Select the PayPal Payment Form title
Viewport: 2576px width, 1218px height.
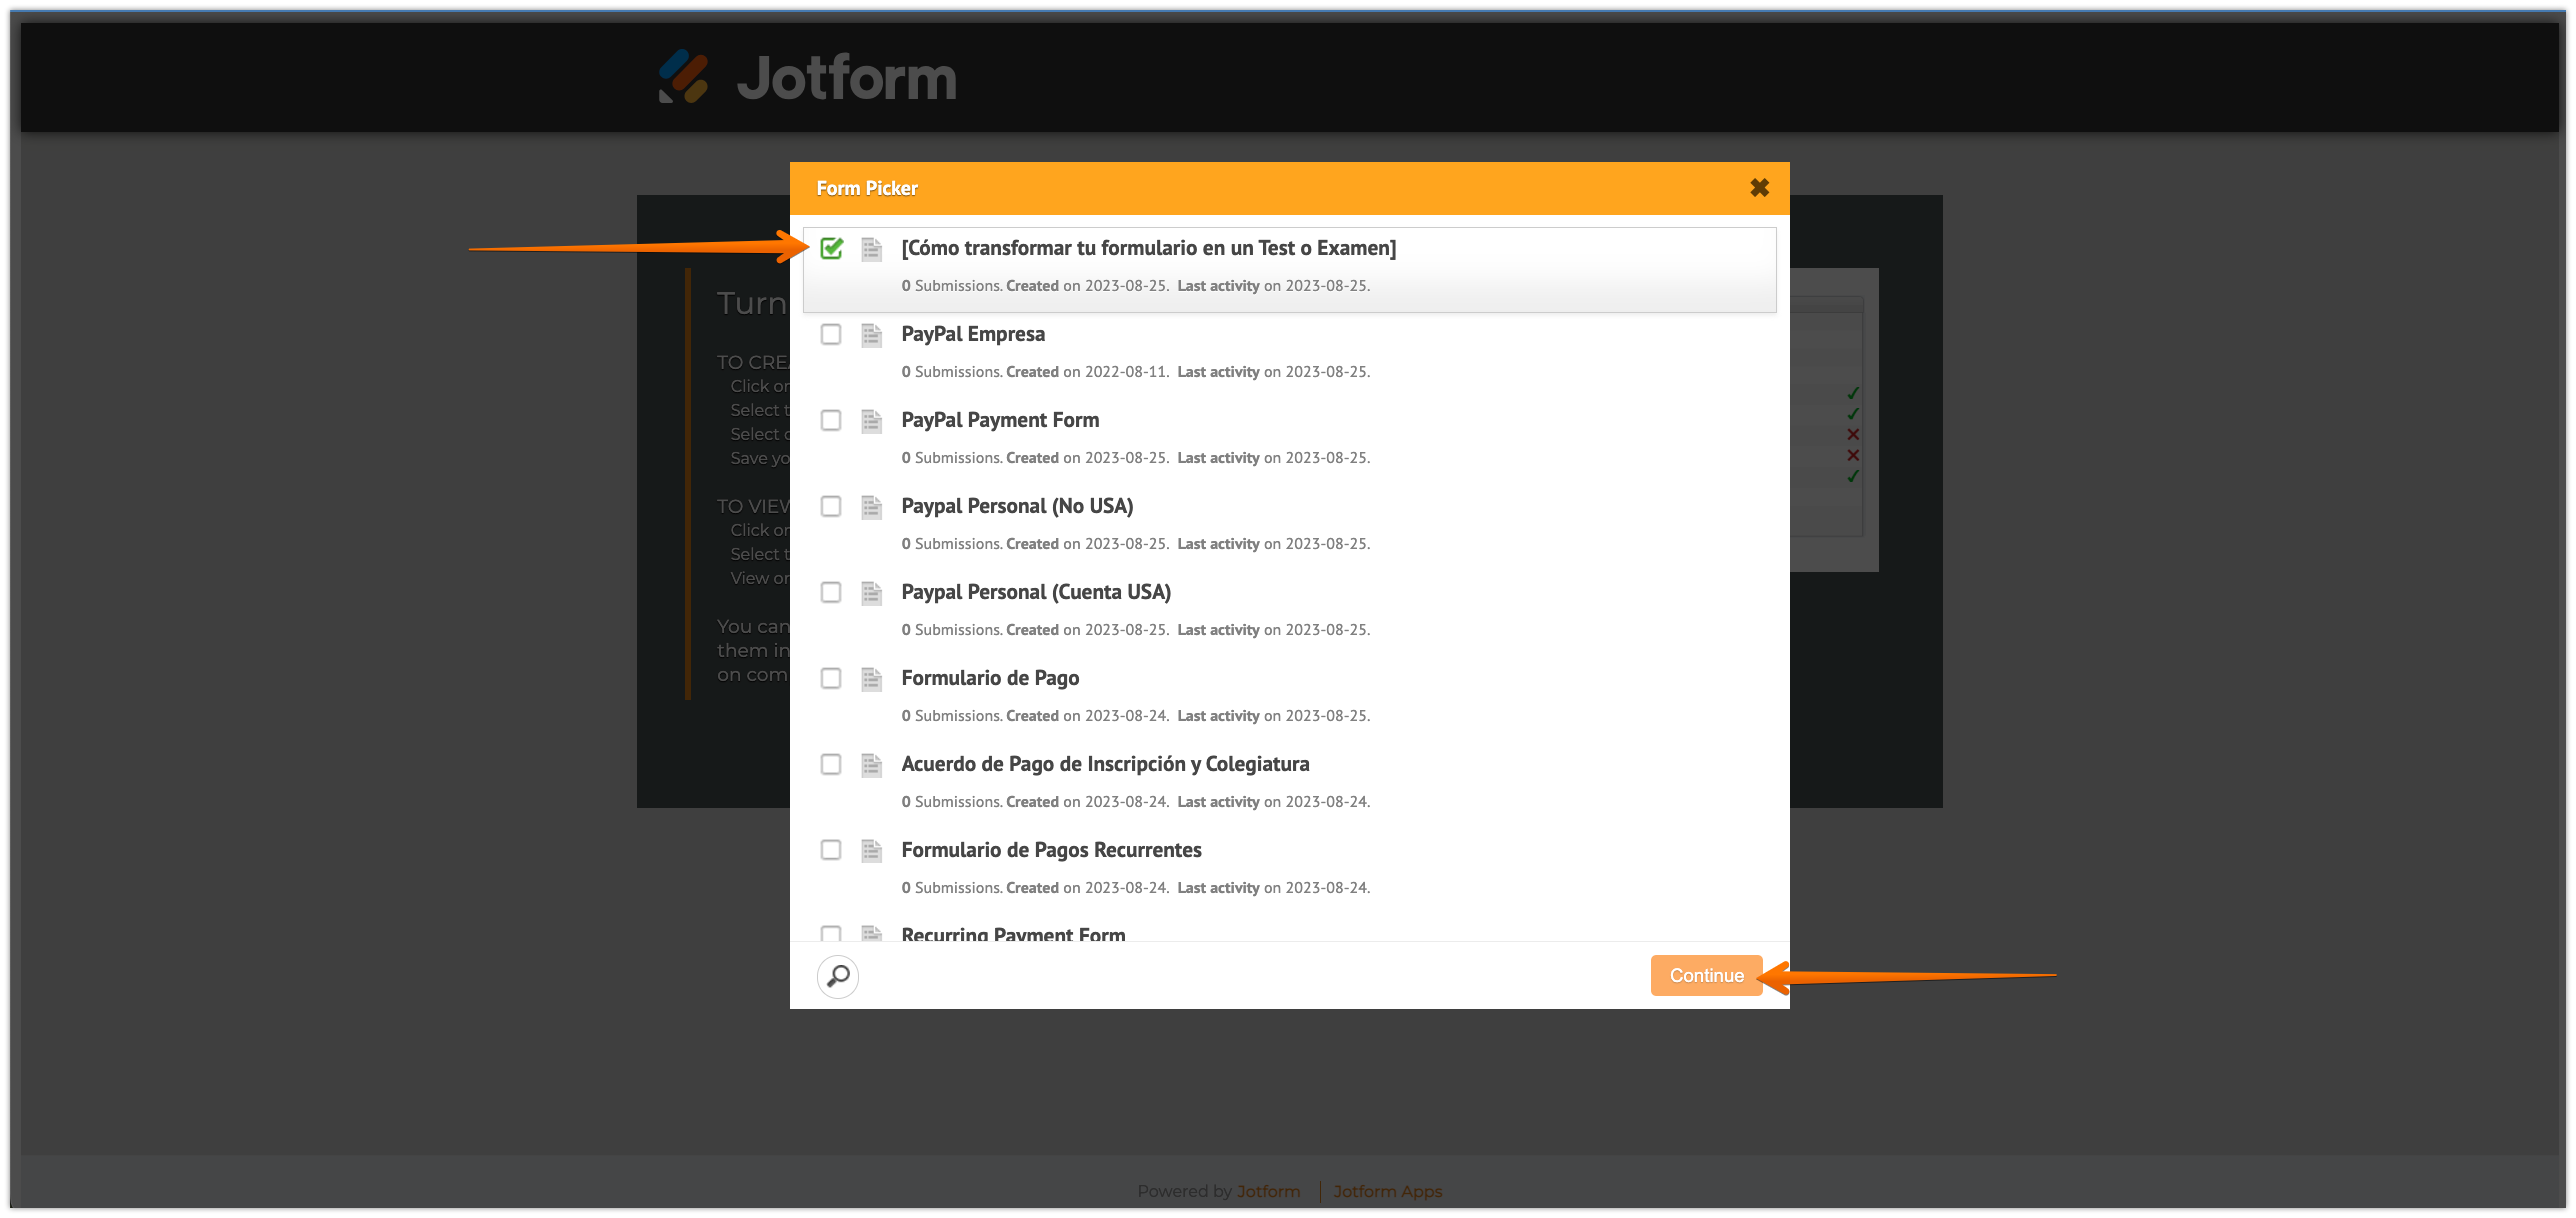coord(1000,420)
